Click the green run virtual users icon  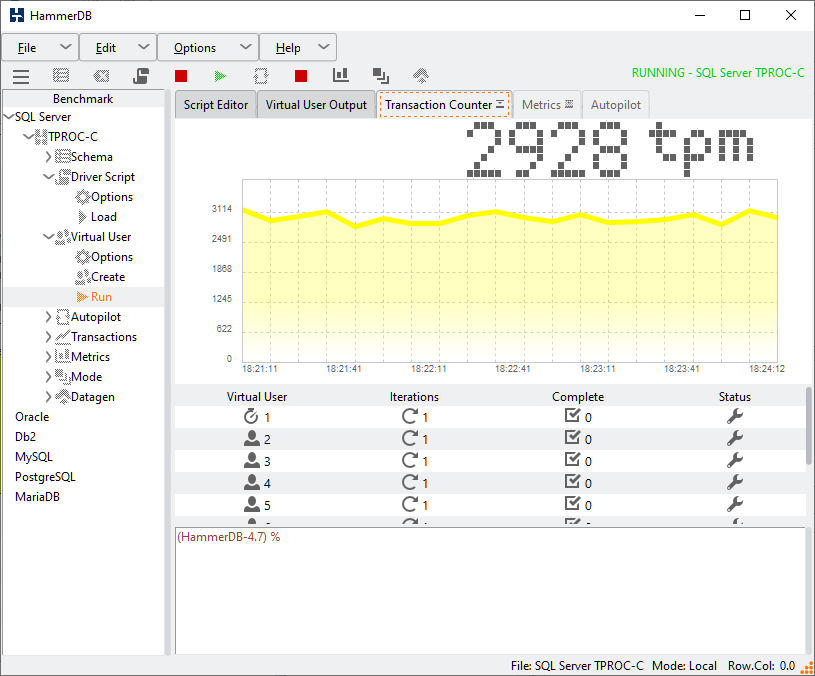click(220, 76)
